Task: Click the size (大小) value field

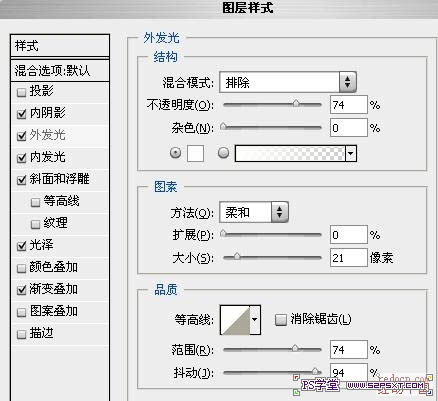Action: pos(349,257)
